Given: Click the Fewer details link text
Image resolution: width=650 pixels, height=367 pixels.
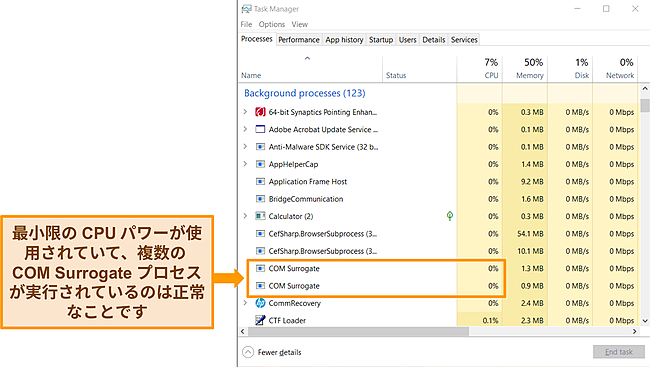Looking at the screenshot, I should coord(279,352).
